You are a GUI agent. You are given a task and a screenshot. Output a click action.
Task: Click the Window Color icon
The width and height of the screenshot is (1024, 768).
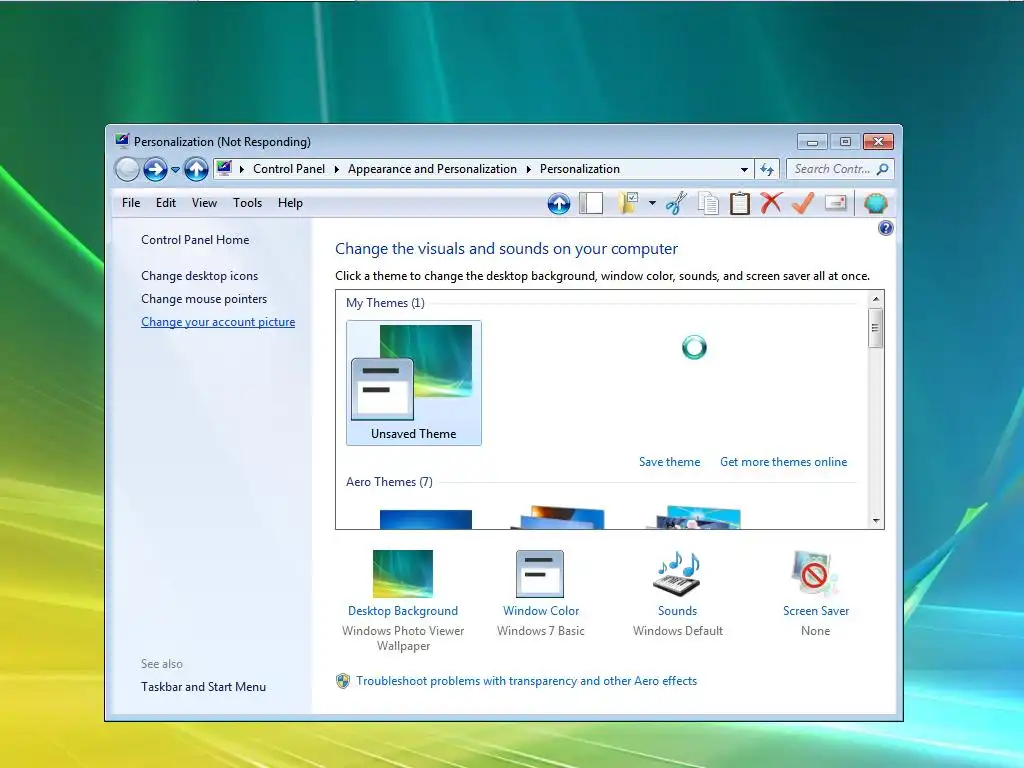pos(539,573)
